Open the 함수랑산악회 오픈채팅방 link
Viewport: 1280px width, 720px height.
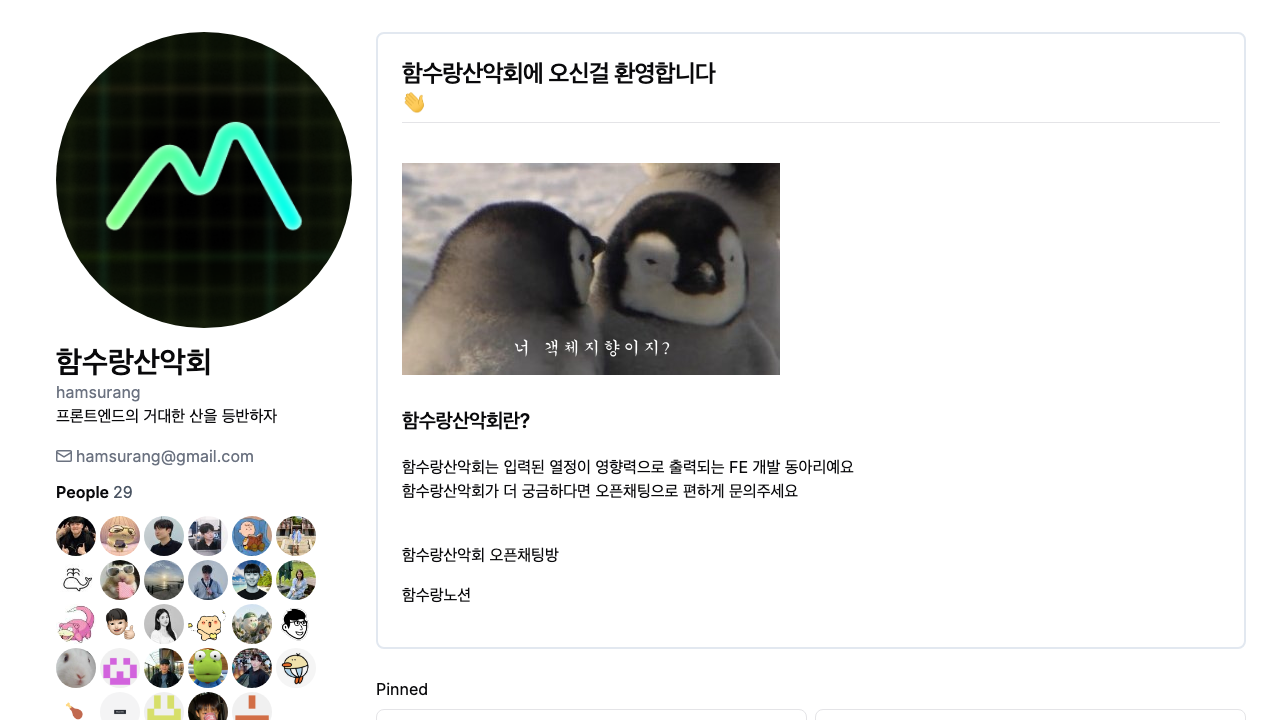[480, 554]
